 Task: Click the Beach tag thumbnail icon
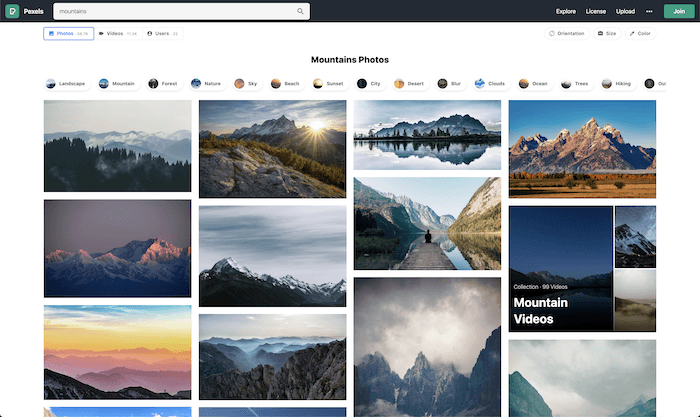[276, 83]
